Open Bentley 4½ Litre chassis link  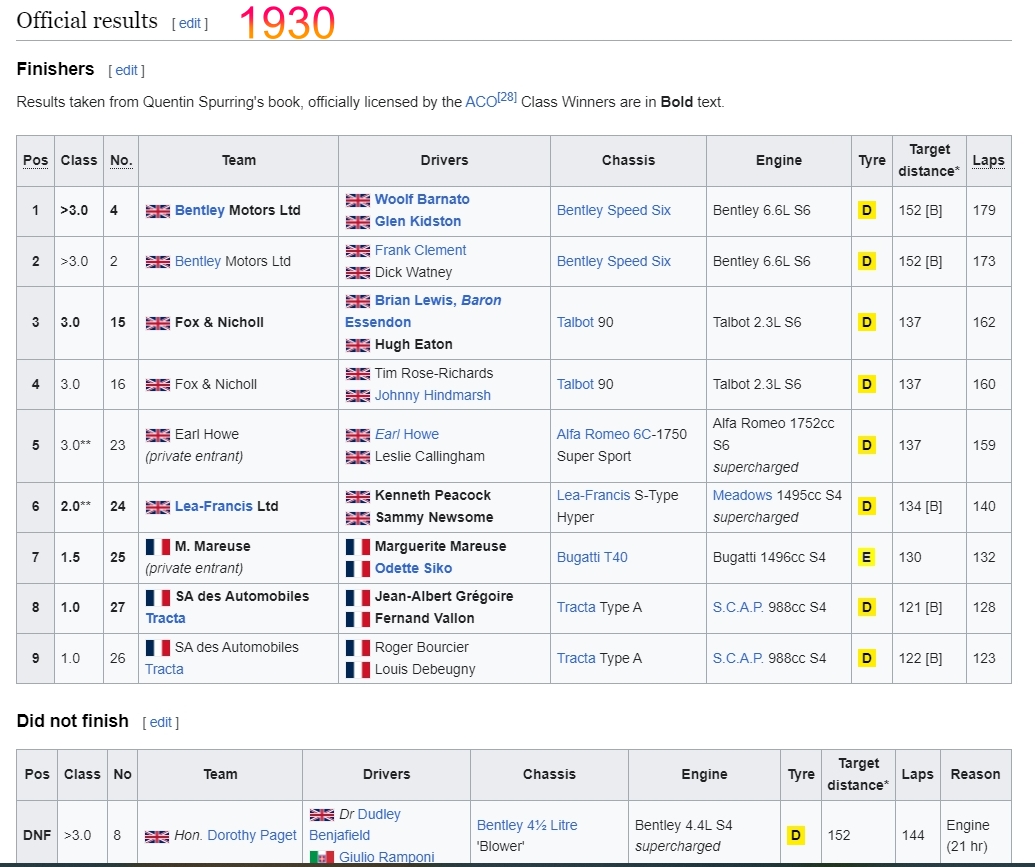(x=527, y=825)
